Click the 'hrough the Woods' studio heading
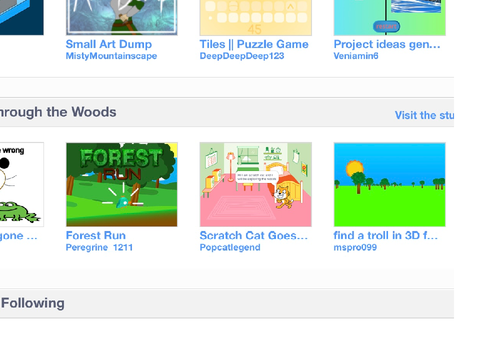The width and height of the screenshot is (480, 360). (58, 112)
